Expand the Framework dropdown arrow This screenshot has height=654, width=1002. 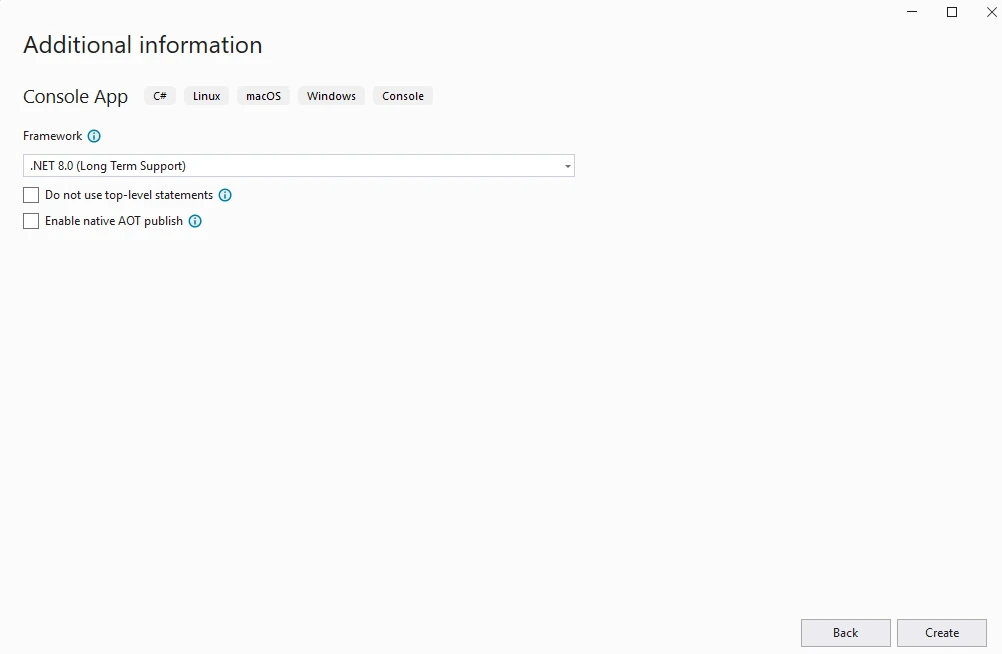pos(567,166)
